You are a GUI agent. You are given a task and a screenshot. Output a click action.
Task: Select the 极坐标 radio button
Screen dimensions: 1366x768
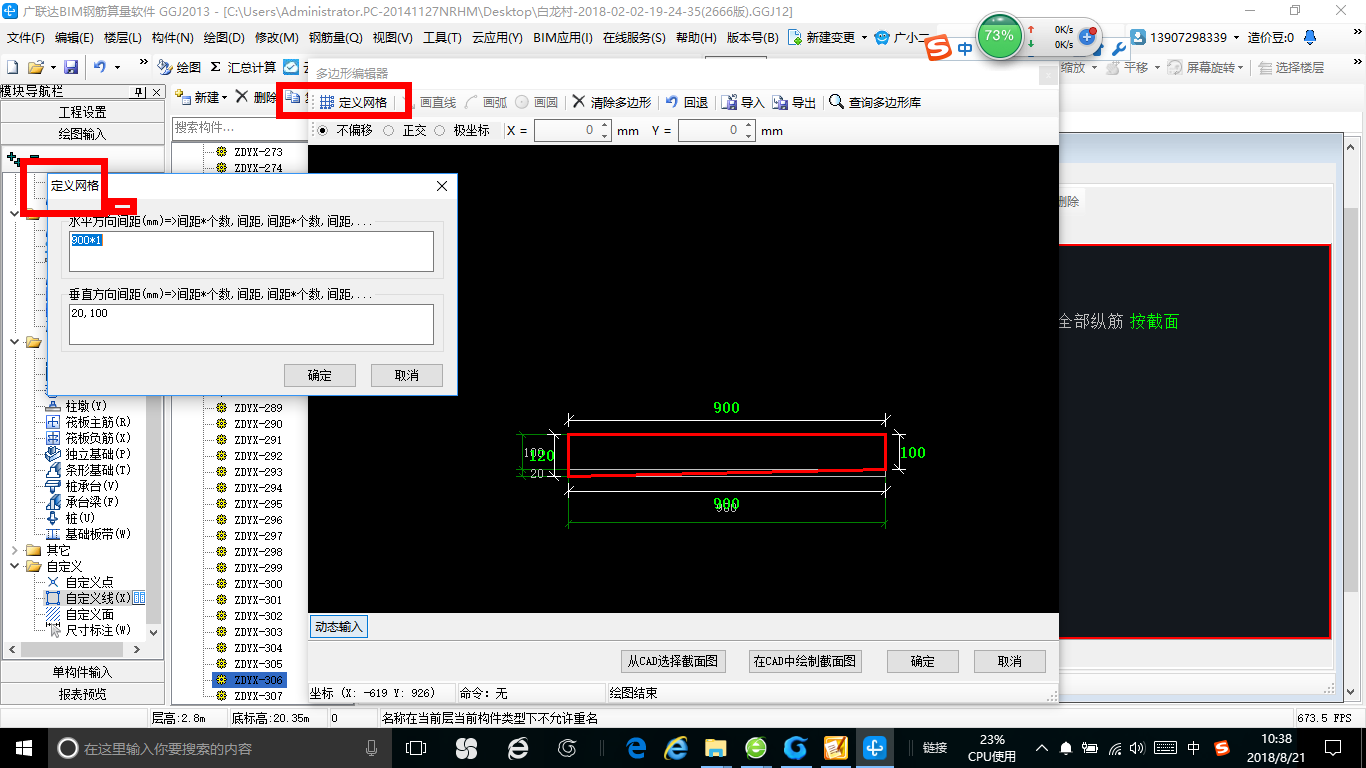coord(440,131)
